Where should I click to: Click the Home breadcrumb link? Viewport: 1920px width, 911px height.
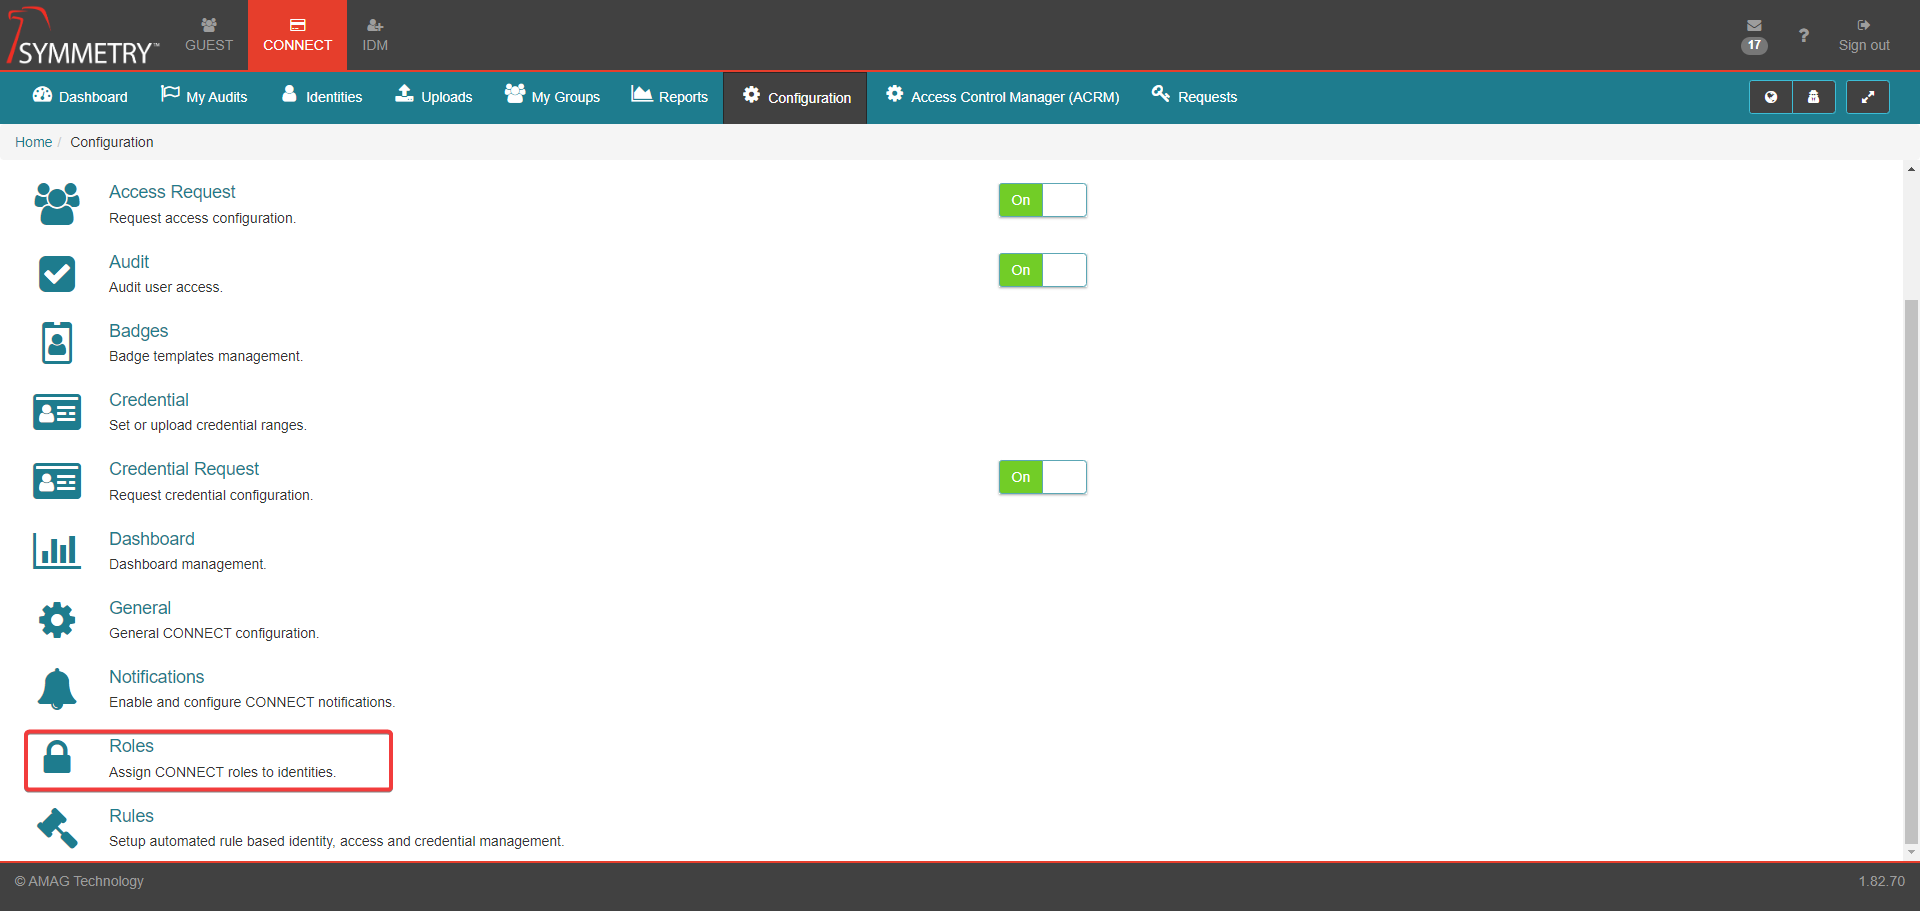coord(33,142)
